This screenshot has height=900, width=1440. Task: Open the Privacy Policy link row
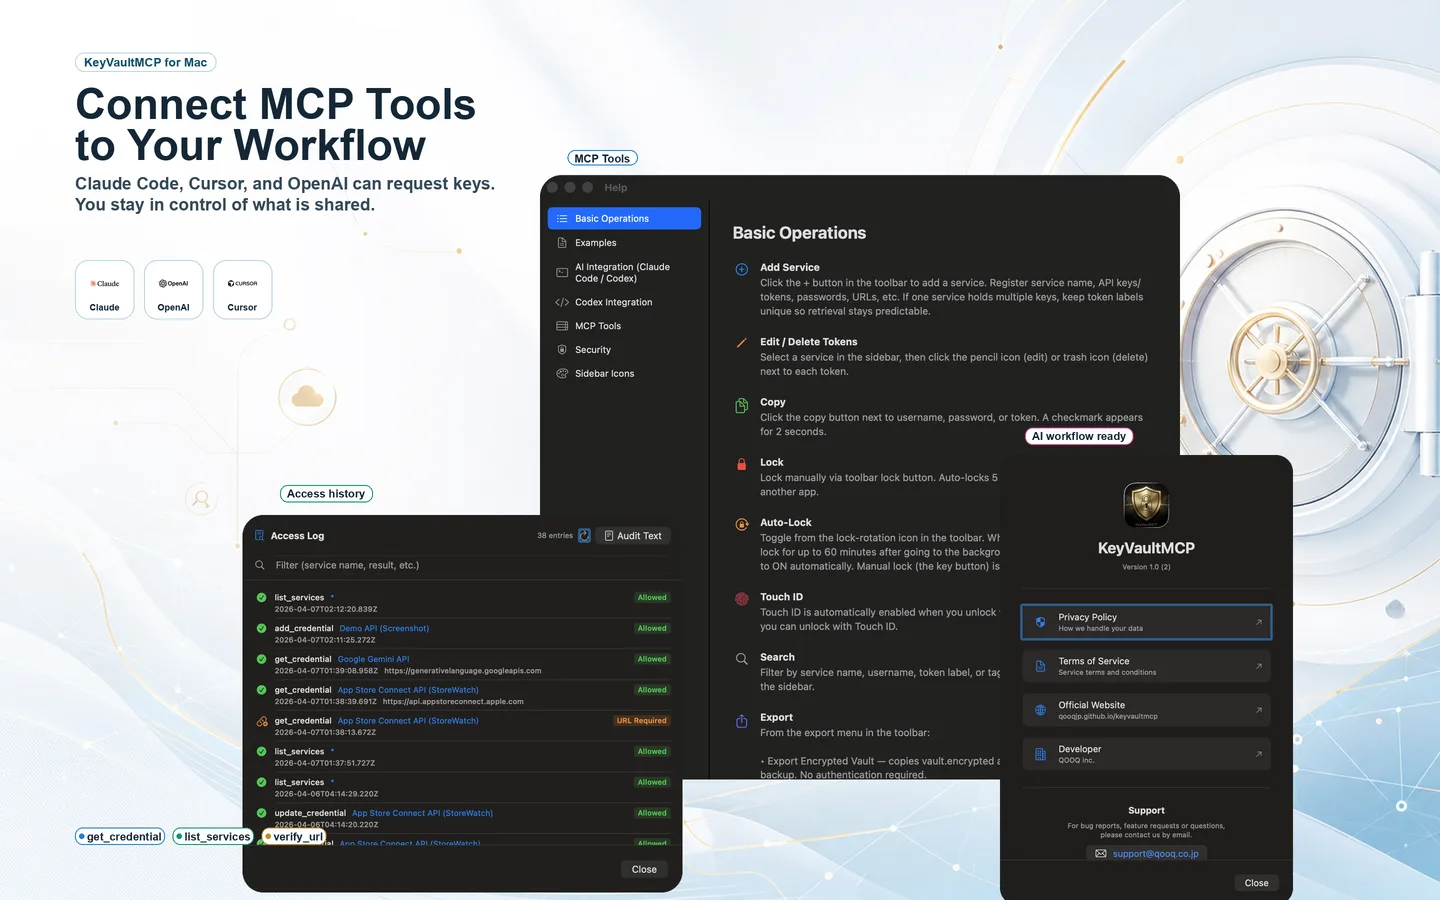(x=1146, y=622)
